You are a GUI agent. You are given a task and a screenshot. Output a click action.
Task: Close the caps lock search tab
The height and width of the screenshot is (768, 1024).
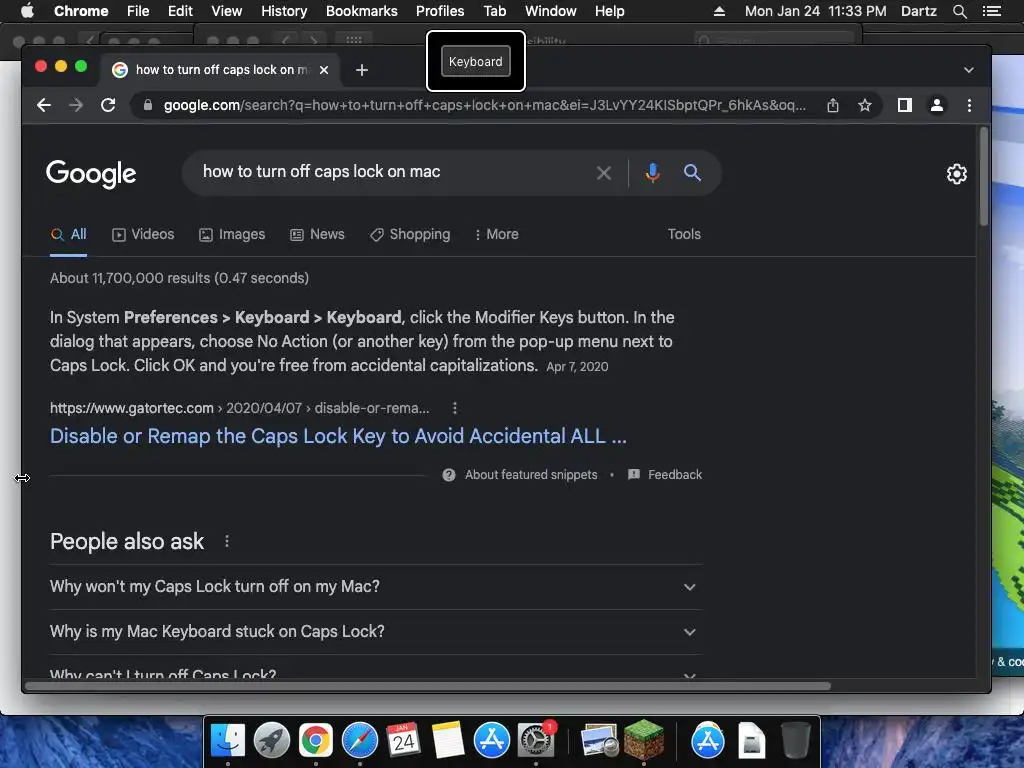324,70
